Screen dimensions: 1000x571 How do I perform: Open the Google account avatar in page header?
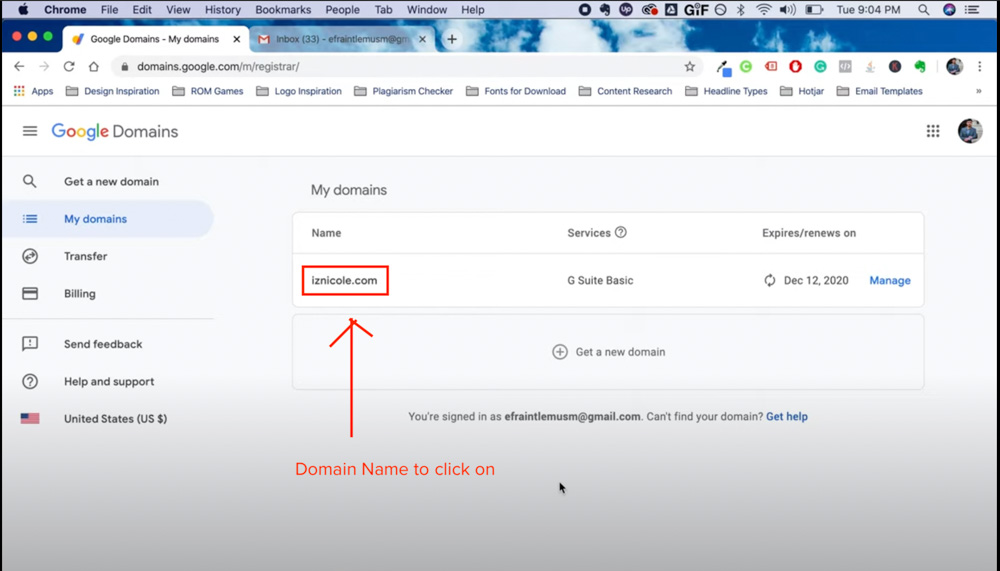[969, 131]
